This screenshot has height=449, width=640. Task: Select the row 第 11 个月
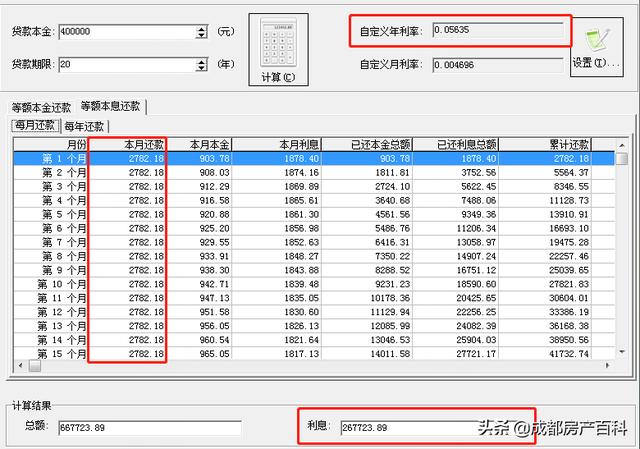314,298
